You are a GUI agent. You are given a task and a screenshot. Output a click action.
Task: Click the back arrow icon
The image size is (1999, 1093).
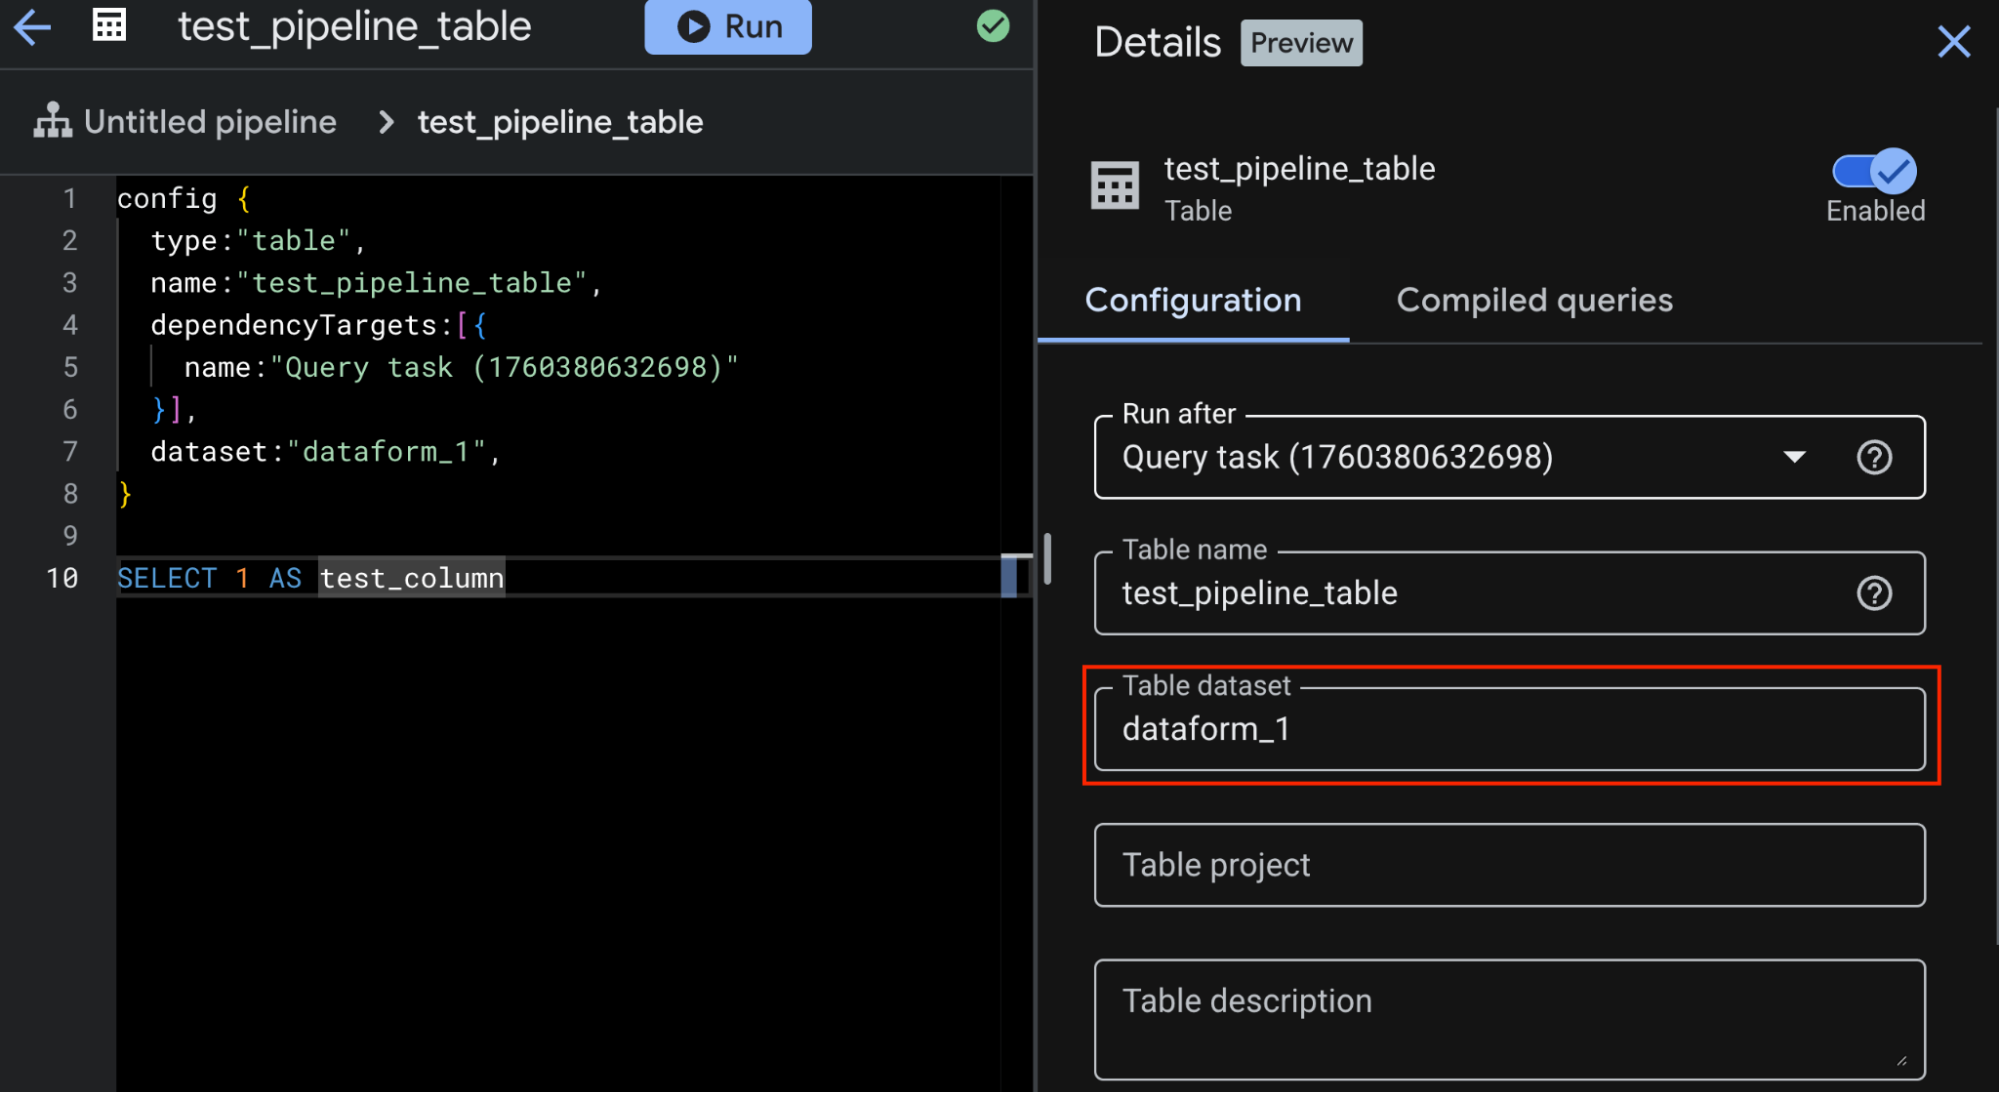tap(32, 27)
